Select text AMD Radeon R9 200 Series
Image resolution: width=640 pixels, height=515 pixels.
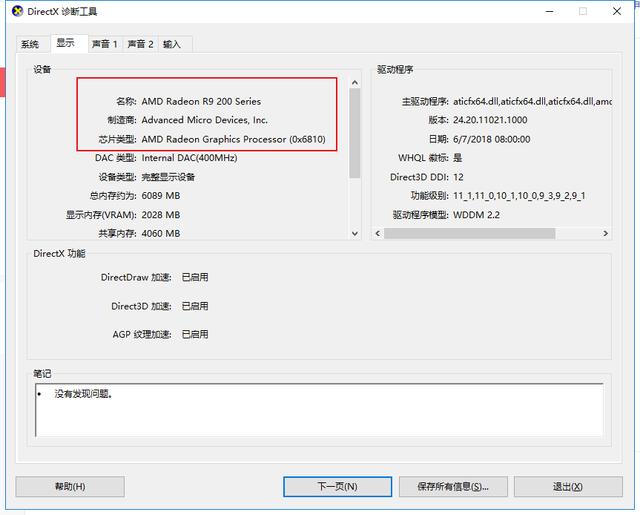click(201, 101)
